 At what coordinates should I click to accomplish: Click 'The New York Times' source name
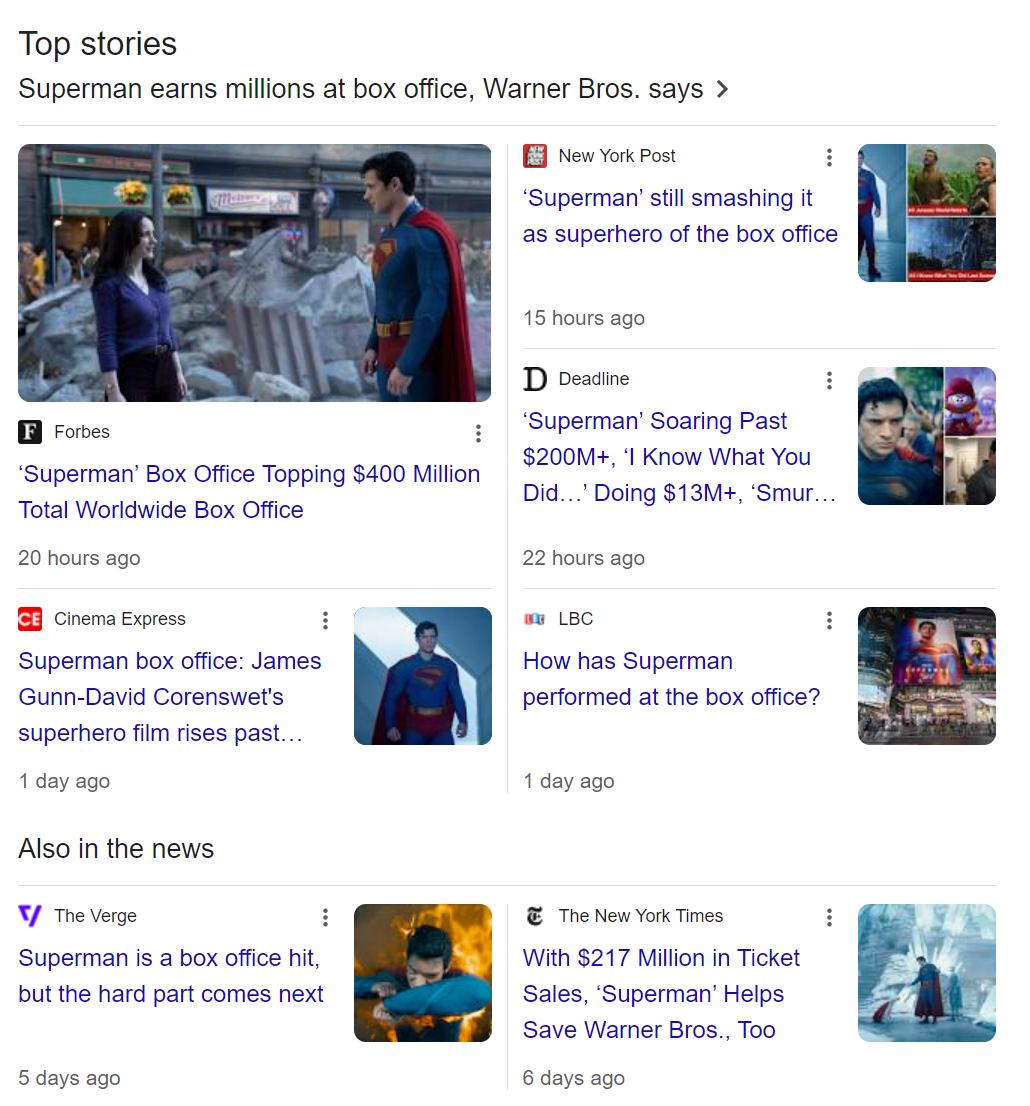[x=641, y=916]
